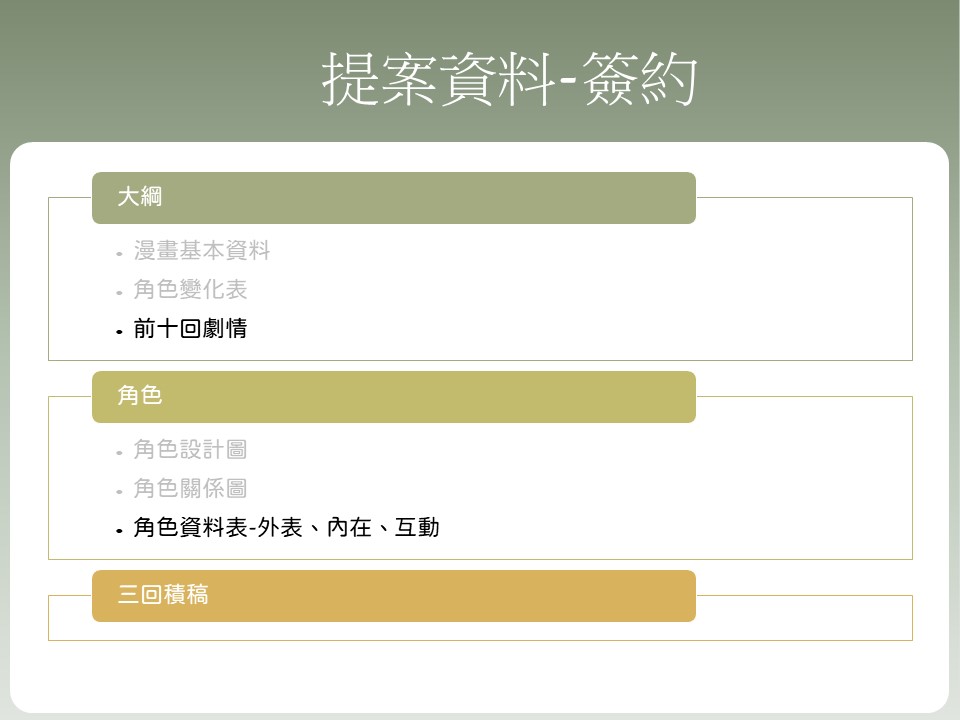960x720 pixels.
Task: Click the bullet dot before 前十回劇情
Action: pos(119,331)
